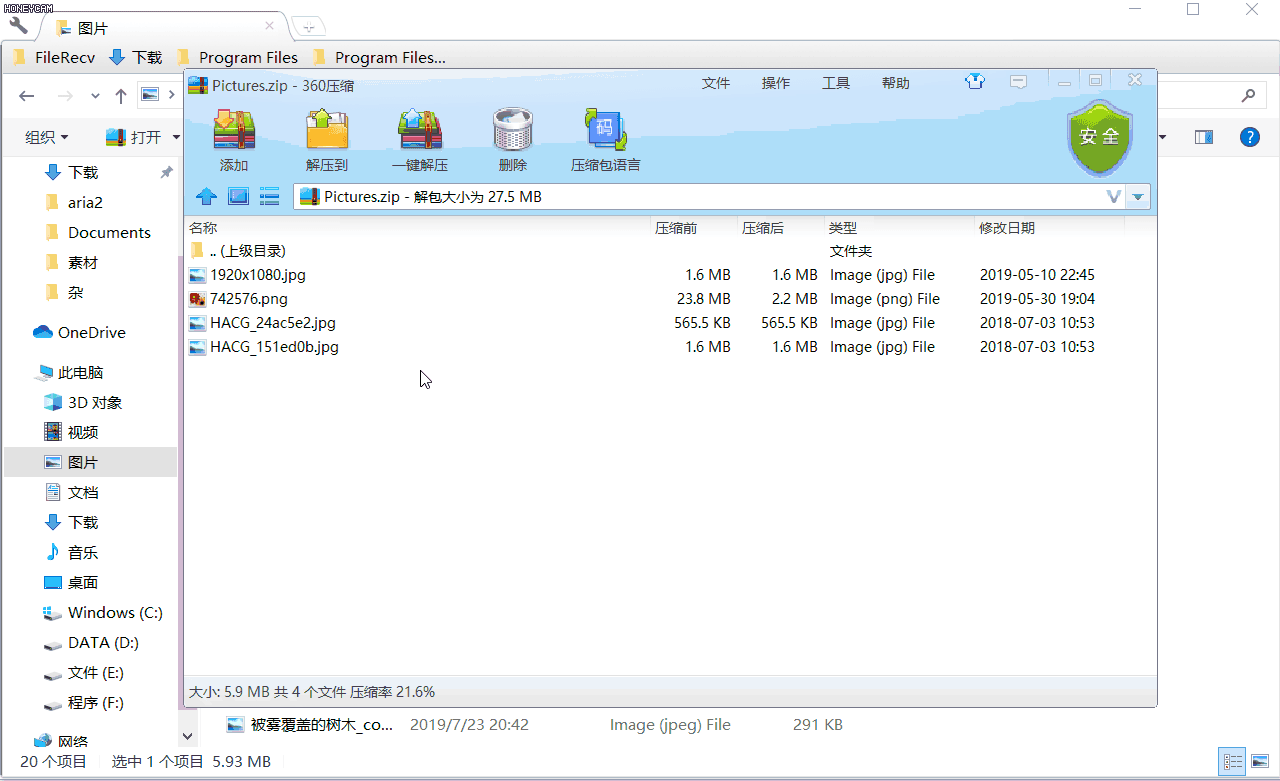Image resolution: width=1280 pixels, height=781 pixels.
Task: Open the skin shirt icon in the title bar
Action: [x=975, y=81]
